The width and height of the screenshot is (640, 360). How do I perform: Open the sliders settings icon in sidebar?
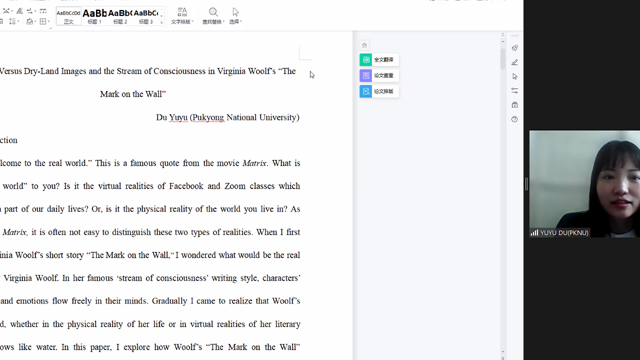(515, 91)
